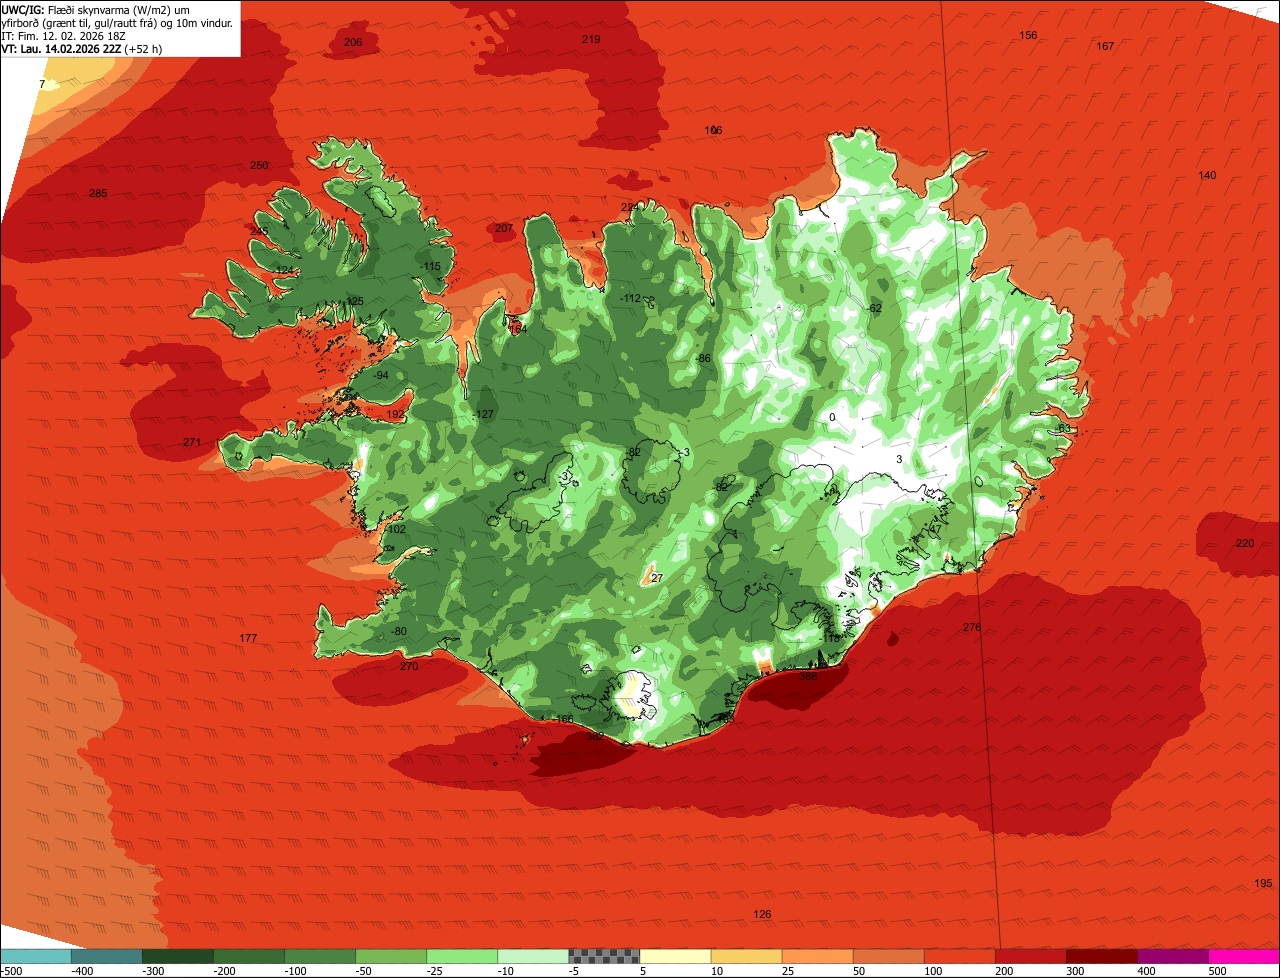Click the value 192 in Breiðafjörður bay

tap(396, 414)
